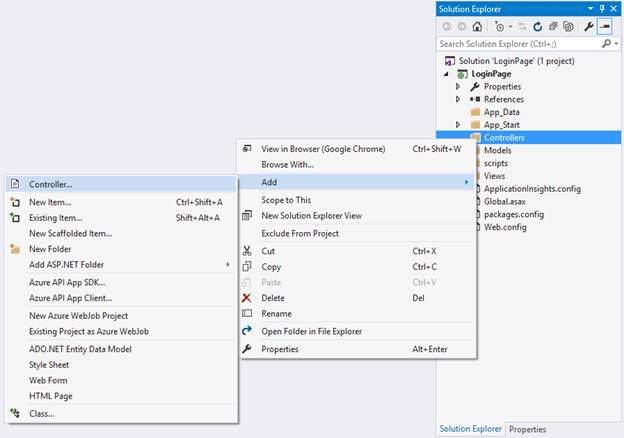Toggle auto-hide pin on Solution Explorer
Viewport: 624px width, 438px height.
600,8
